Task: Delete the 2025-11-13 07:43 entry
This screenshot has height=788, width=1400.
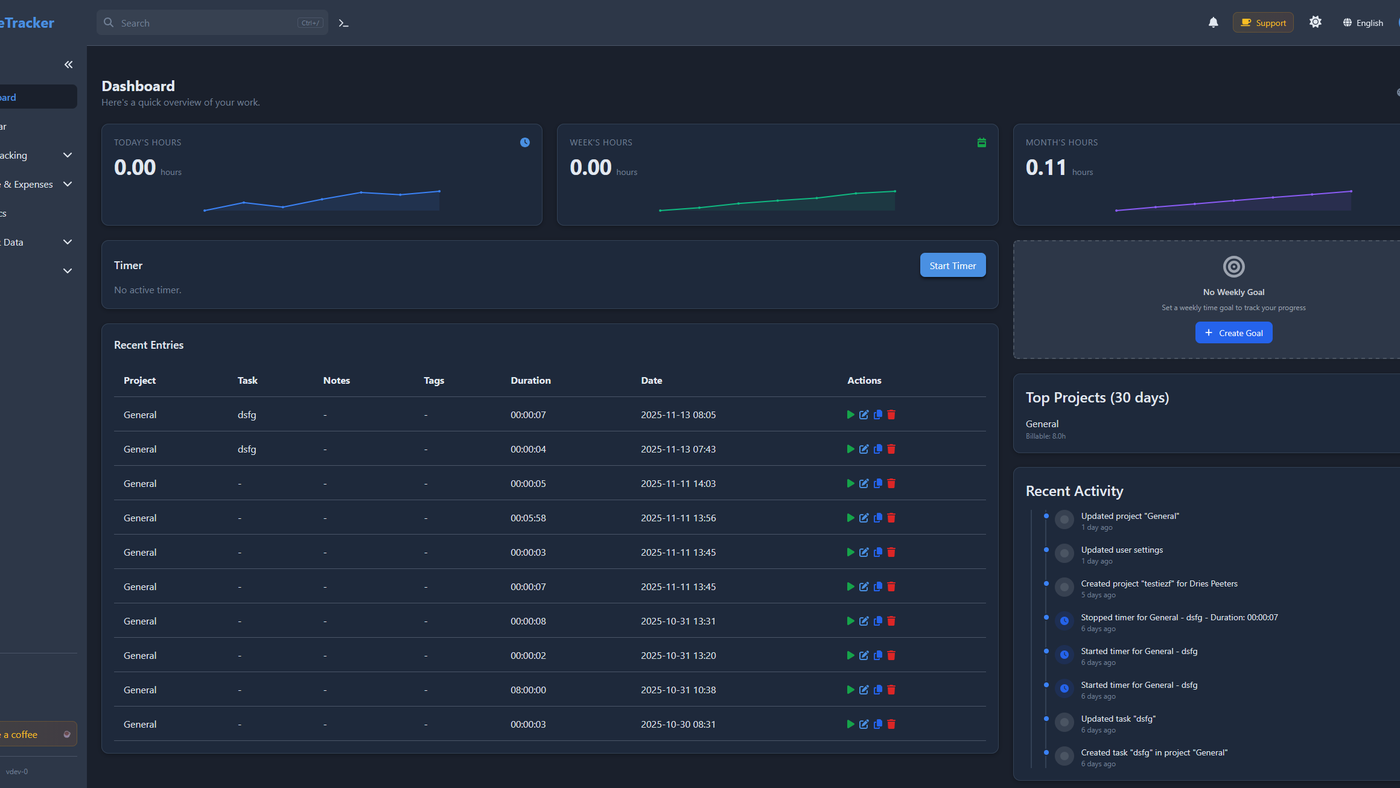Action: (891, 449)
